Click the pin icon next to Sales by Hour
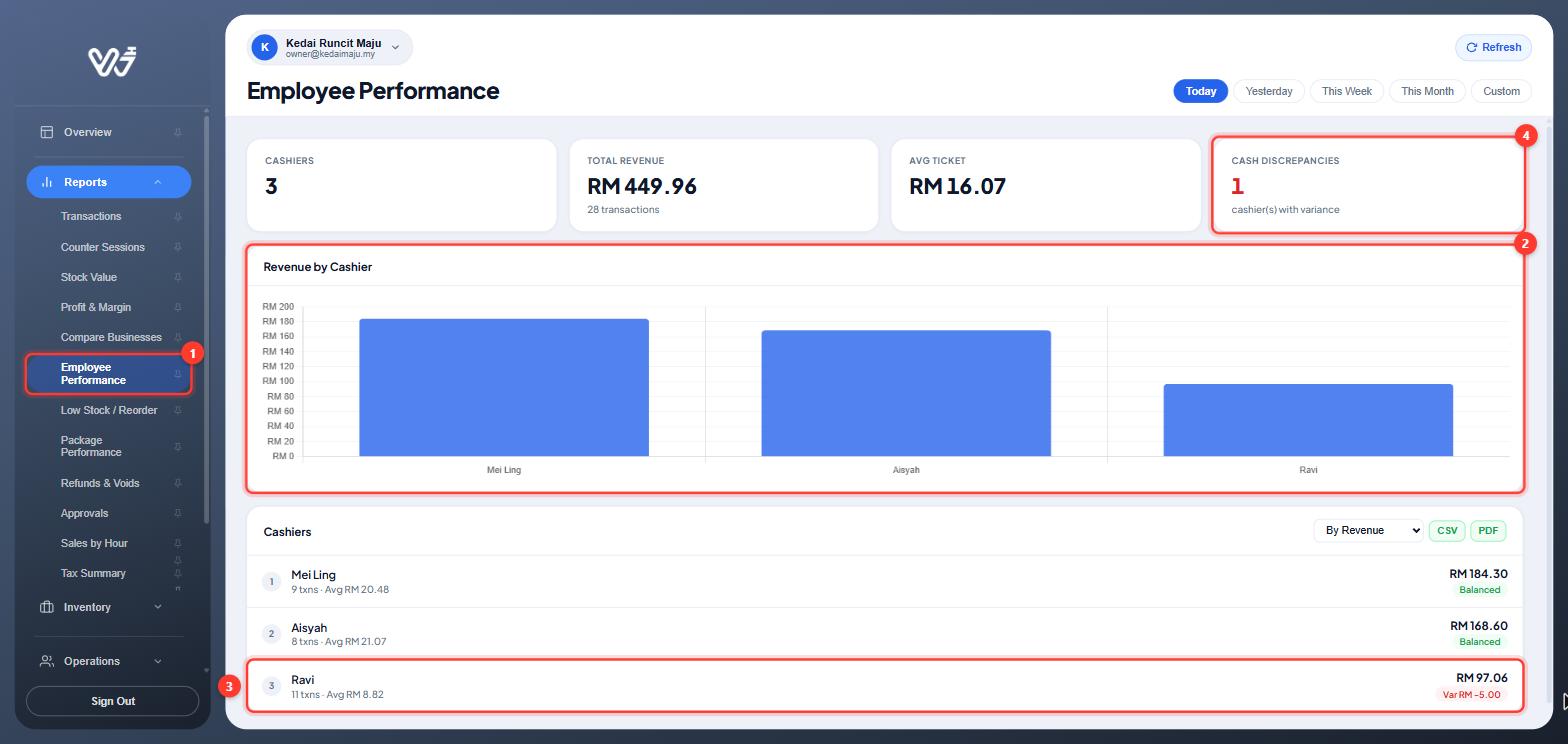Image resolution: width=1568 pixels, height=744 pixels. pos(178,543)
